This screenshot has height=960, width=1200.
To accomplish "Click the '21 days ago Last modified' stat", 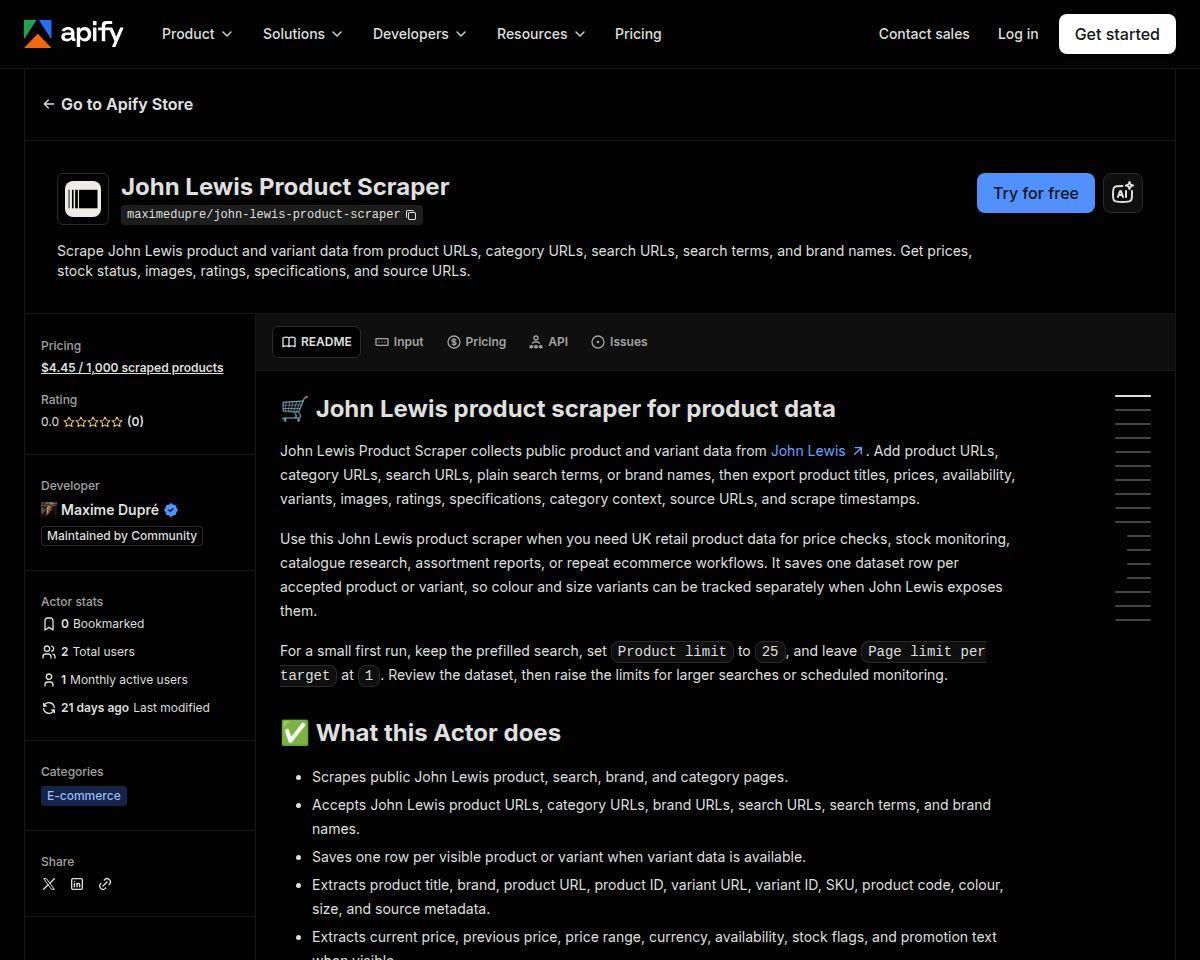I will [125, 708].
